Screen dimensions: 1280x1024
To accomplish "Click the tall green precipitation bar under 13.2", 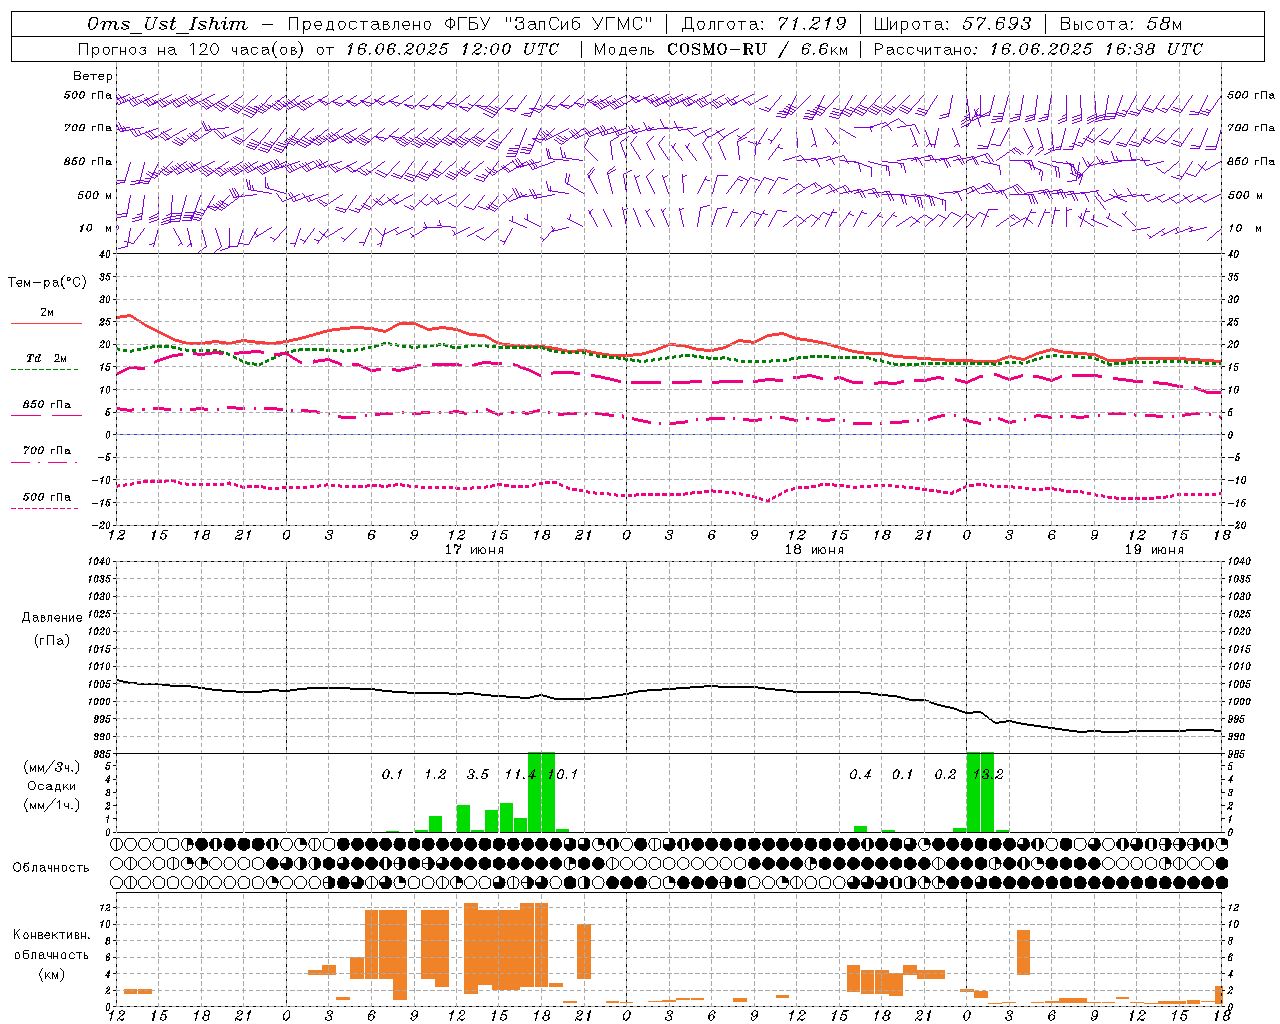I will [x=981, y=792].
